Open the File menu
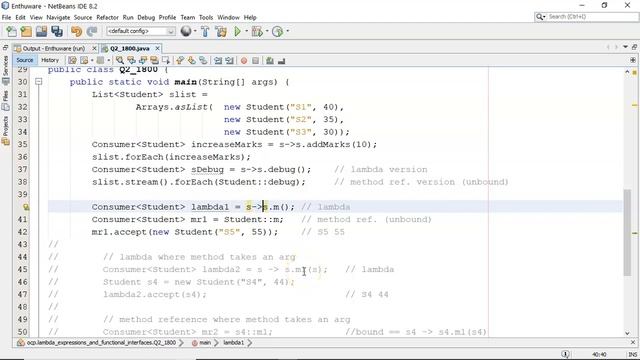The height and width of the screenshot is (360, 640). click(6, 18)
